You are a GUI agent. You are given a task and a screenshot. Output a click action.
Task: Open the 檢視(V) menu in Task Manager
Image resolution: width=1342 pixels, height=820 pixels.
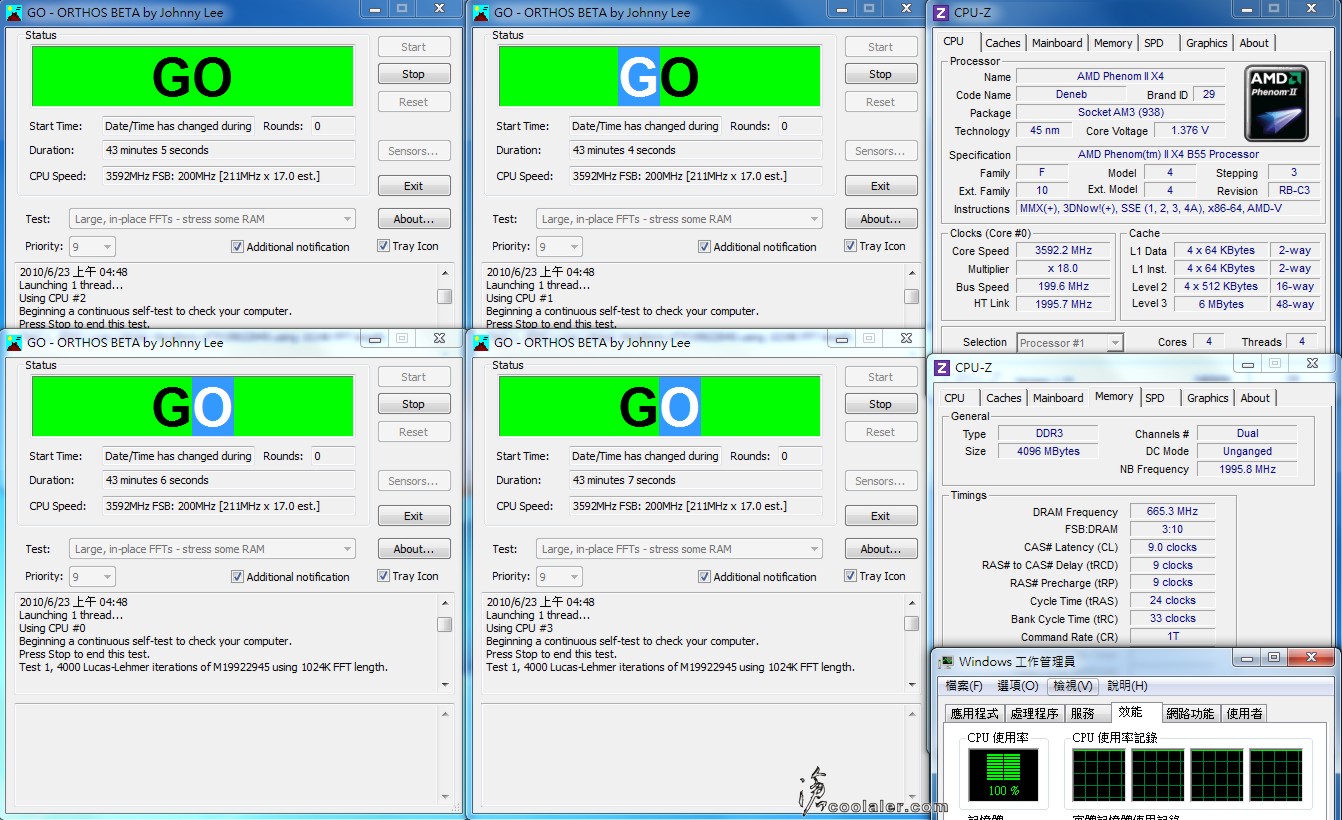click(x=1072, y=686)
